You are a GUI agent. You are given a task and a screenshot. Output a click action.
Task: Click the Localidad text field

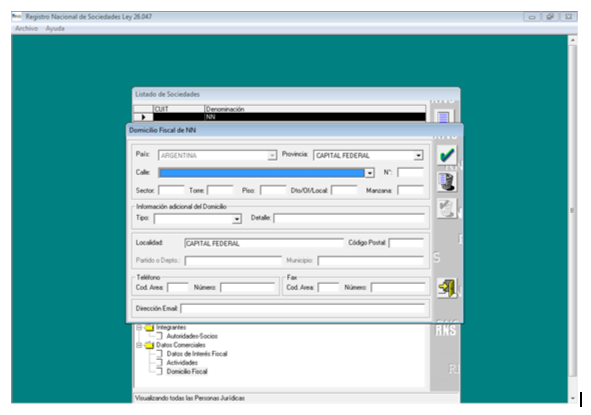pos(264,243)
